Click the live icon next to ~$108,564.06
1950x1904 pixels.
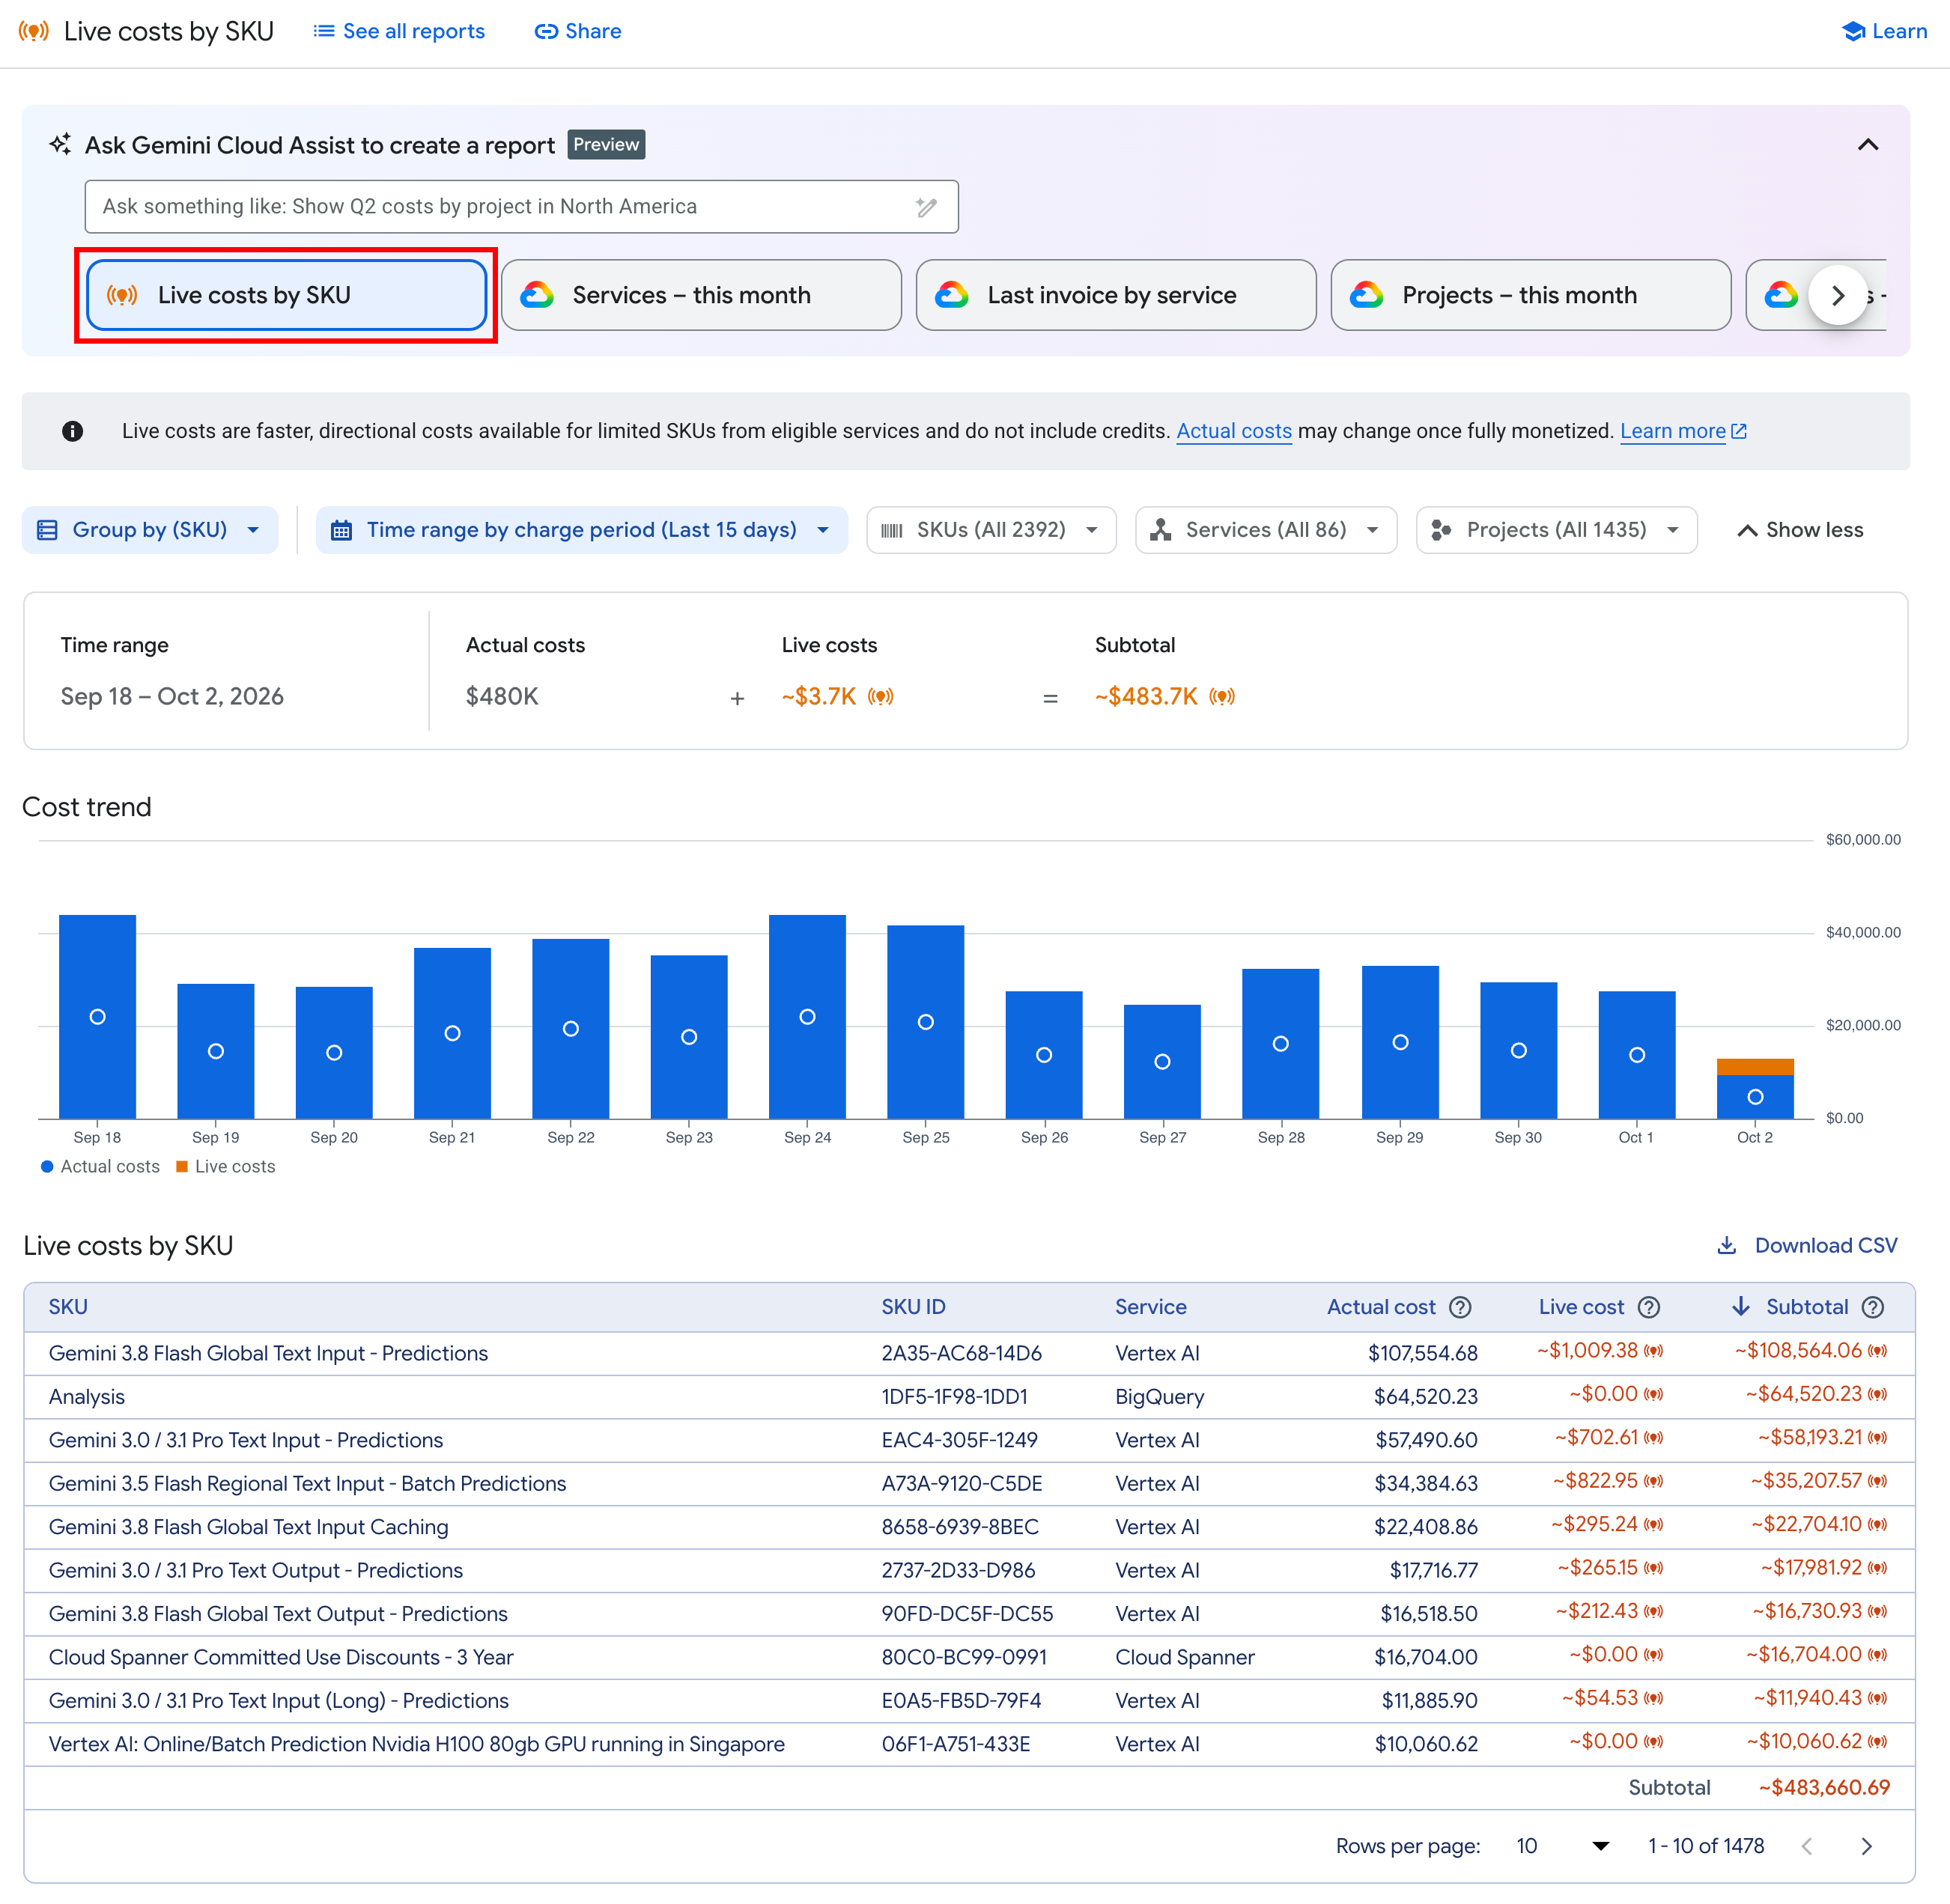click(x=1877, y=1351)
